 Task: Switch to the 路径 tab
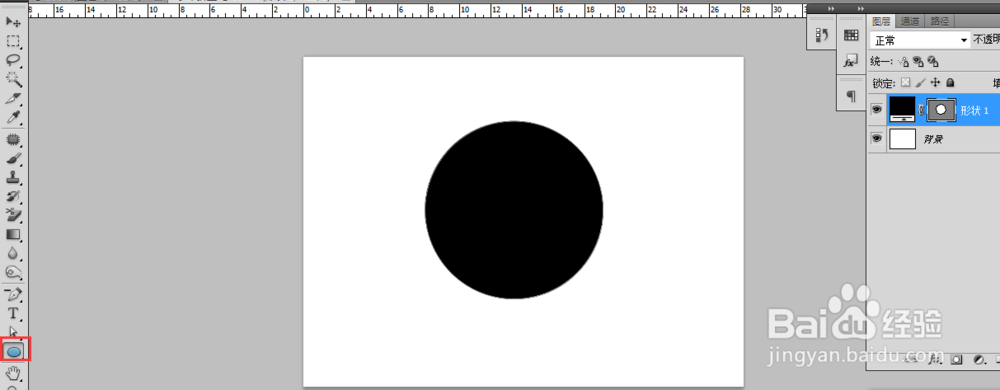click(939, 21)
